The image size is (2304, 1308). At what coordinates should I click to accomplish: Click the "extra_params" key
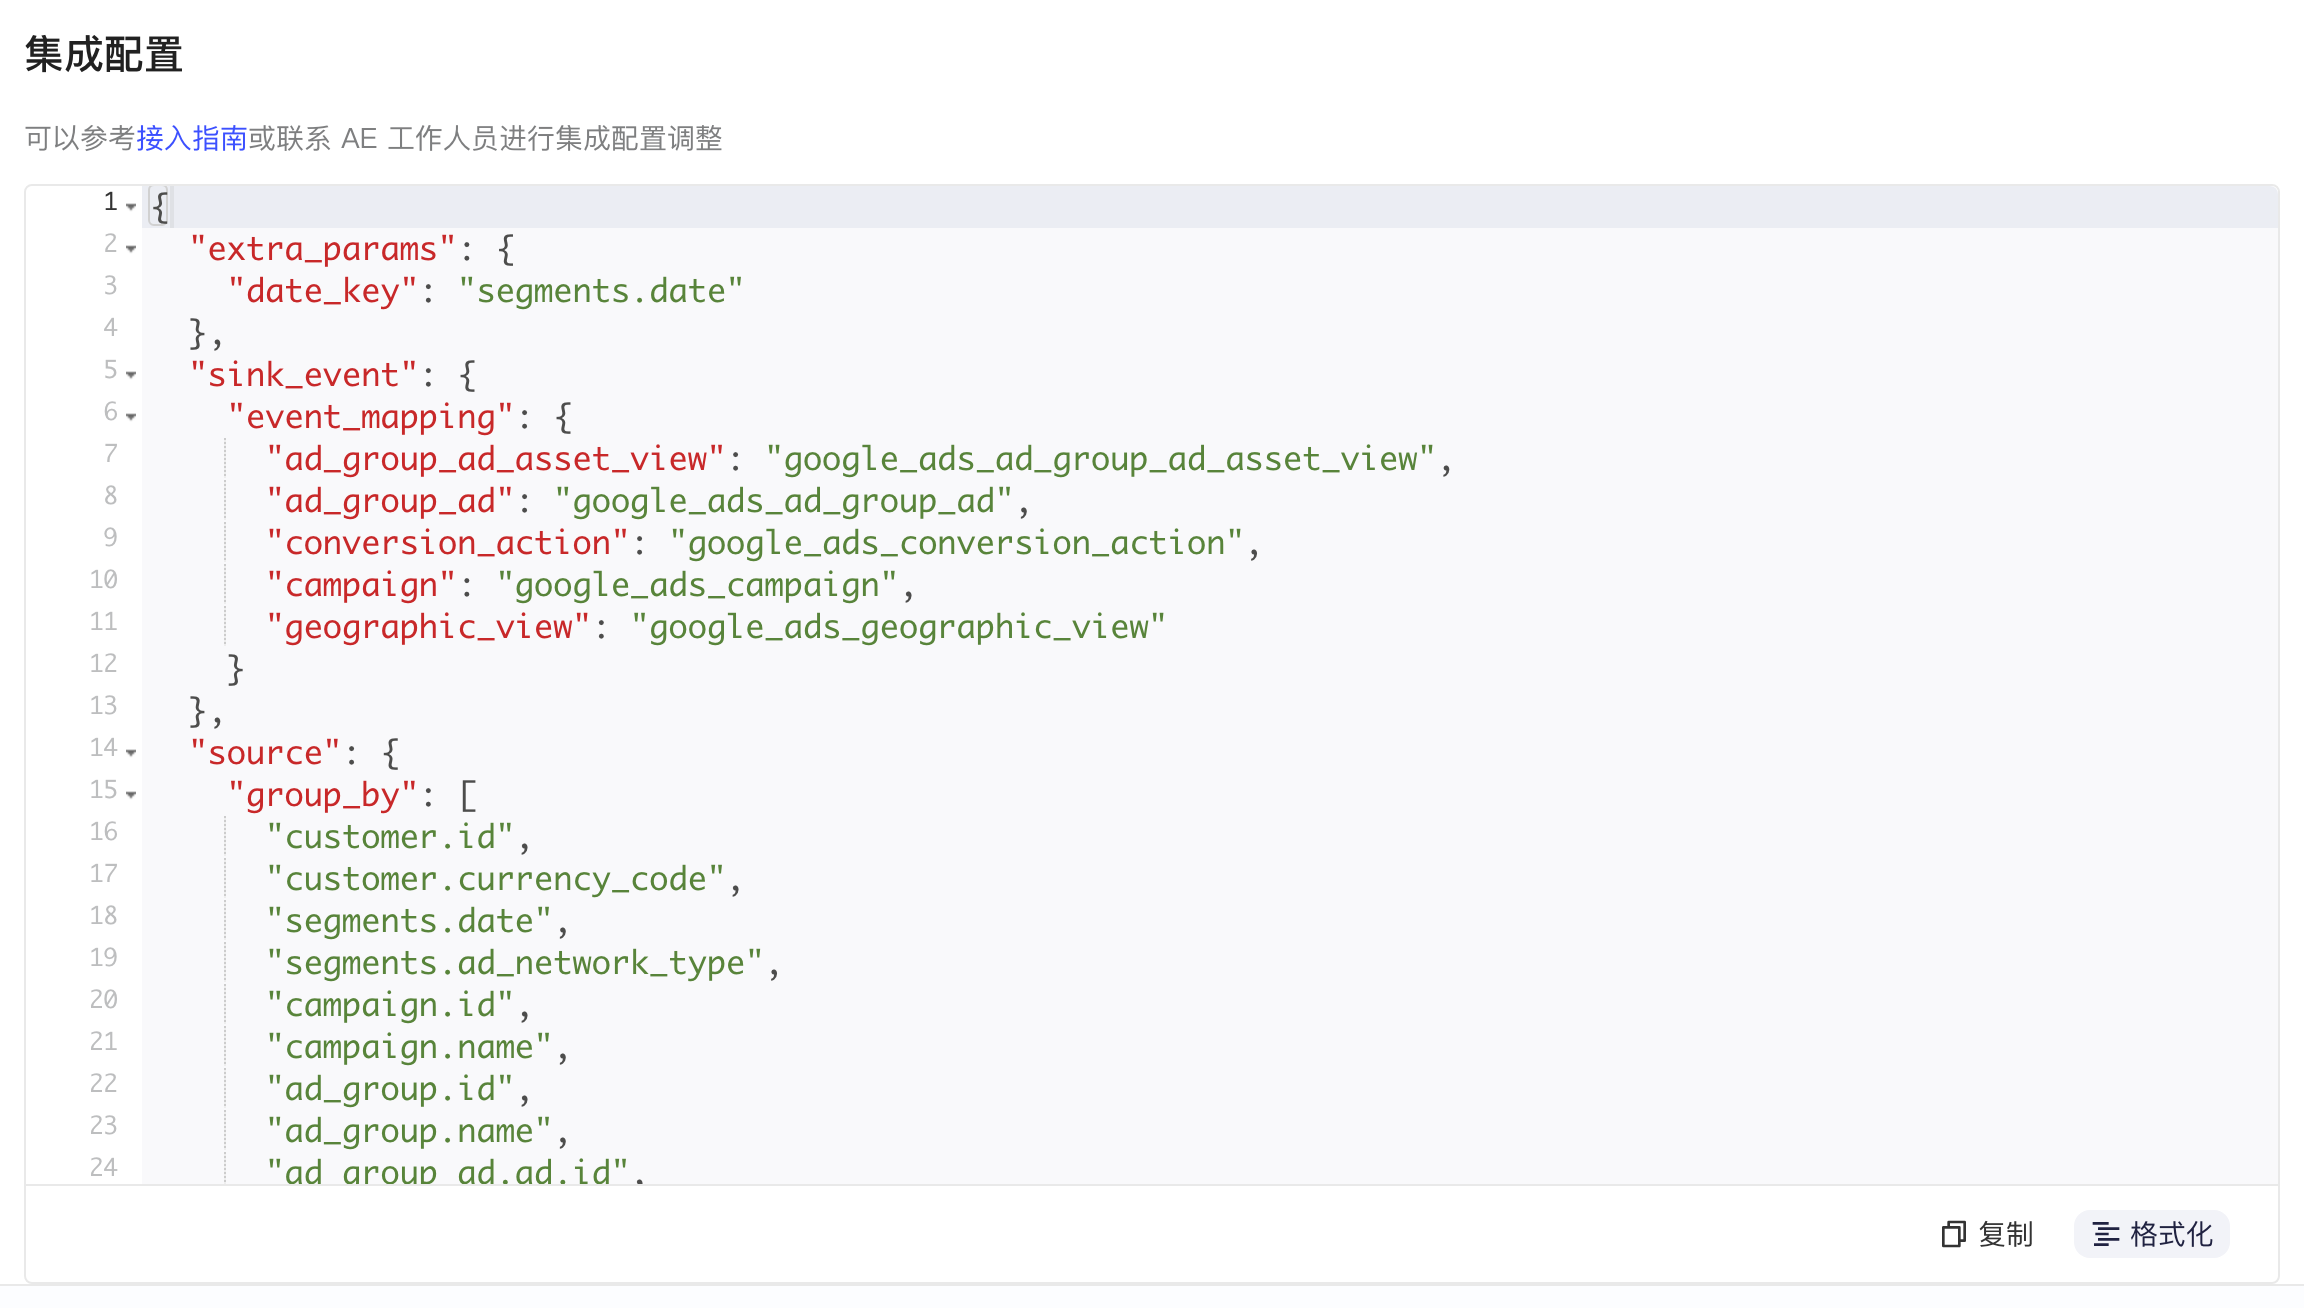323,249
